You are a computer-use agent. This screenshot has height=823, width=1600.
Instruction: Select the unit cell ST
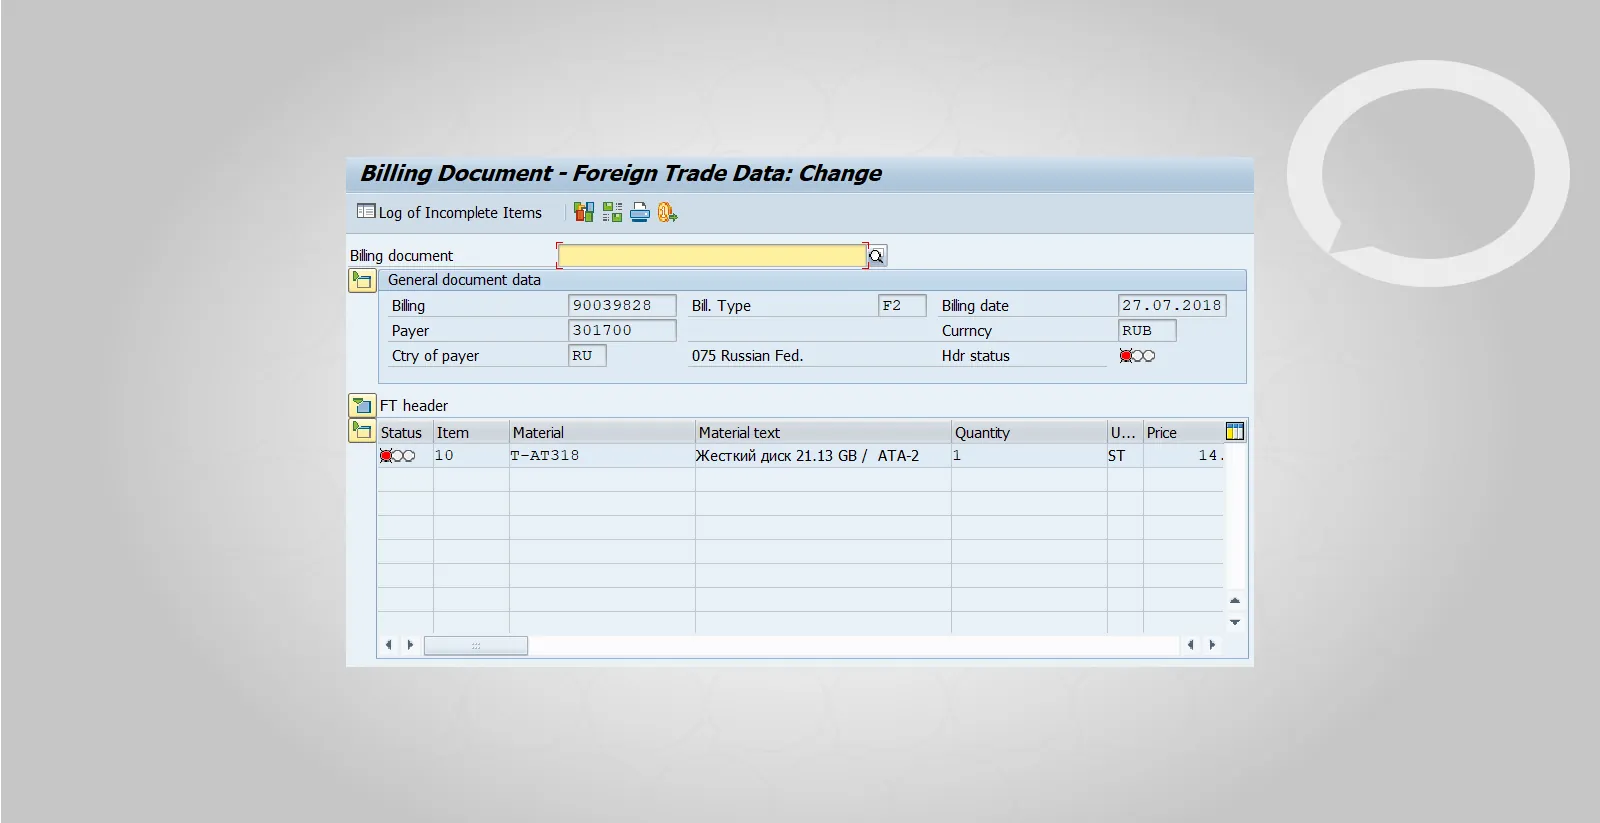tap(1125, 456)
